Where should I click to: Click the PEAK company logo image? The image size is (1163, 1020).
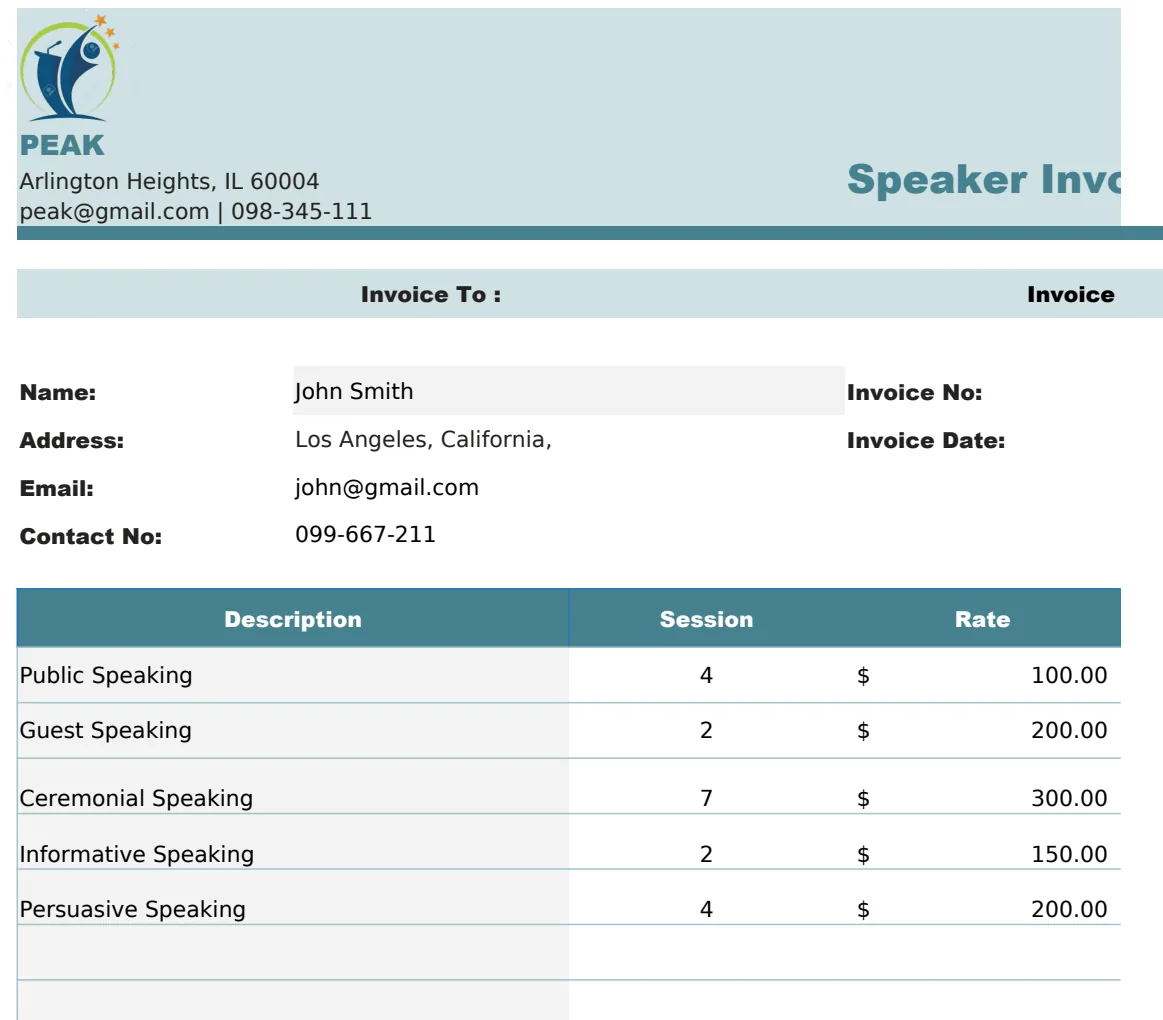(x=69, y=68)
